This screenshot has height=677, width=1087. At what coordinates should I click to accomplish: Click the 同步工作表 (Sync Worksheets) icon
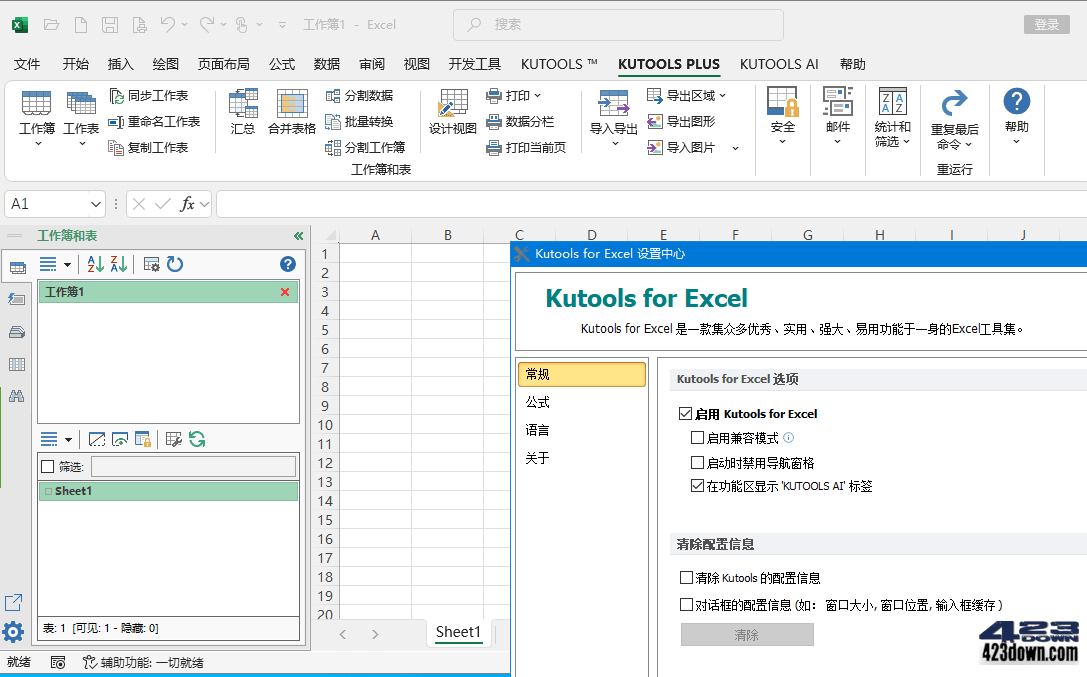[114, 97]
